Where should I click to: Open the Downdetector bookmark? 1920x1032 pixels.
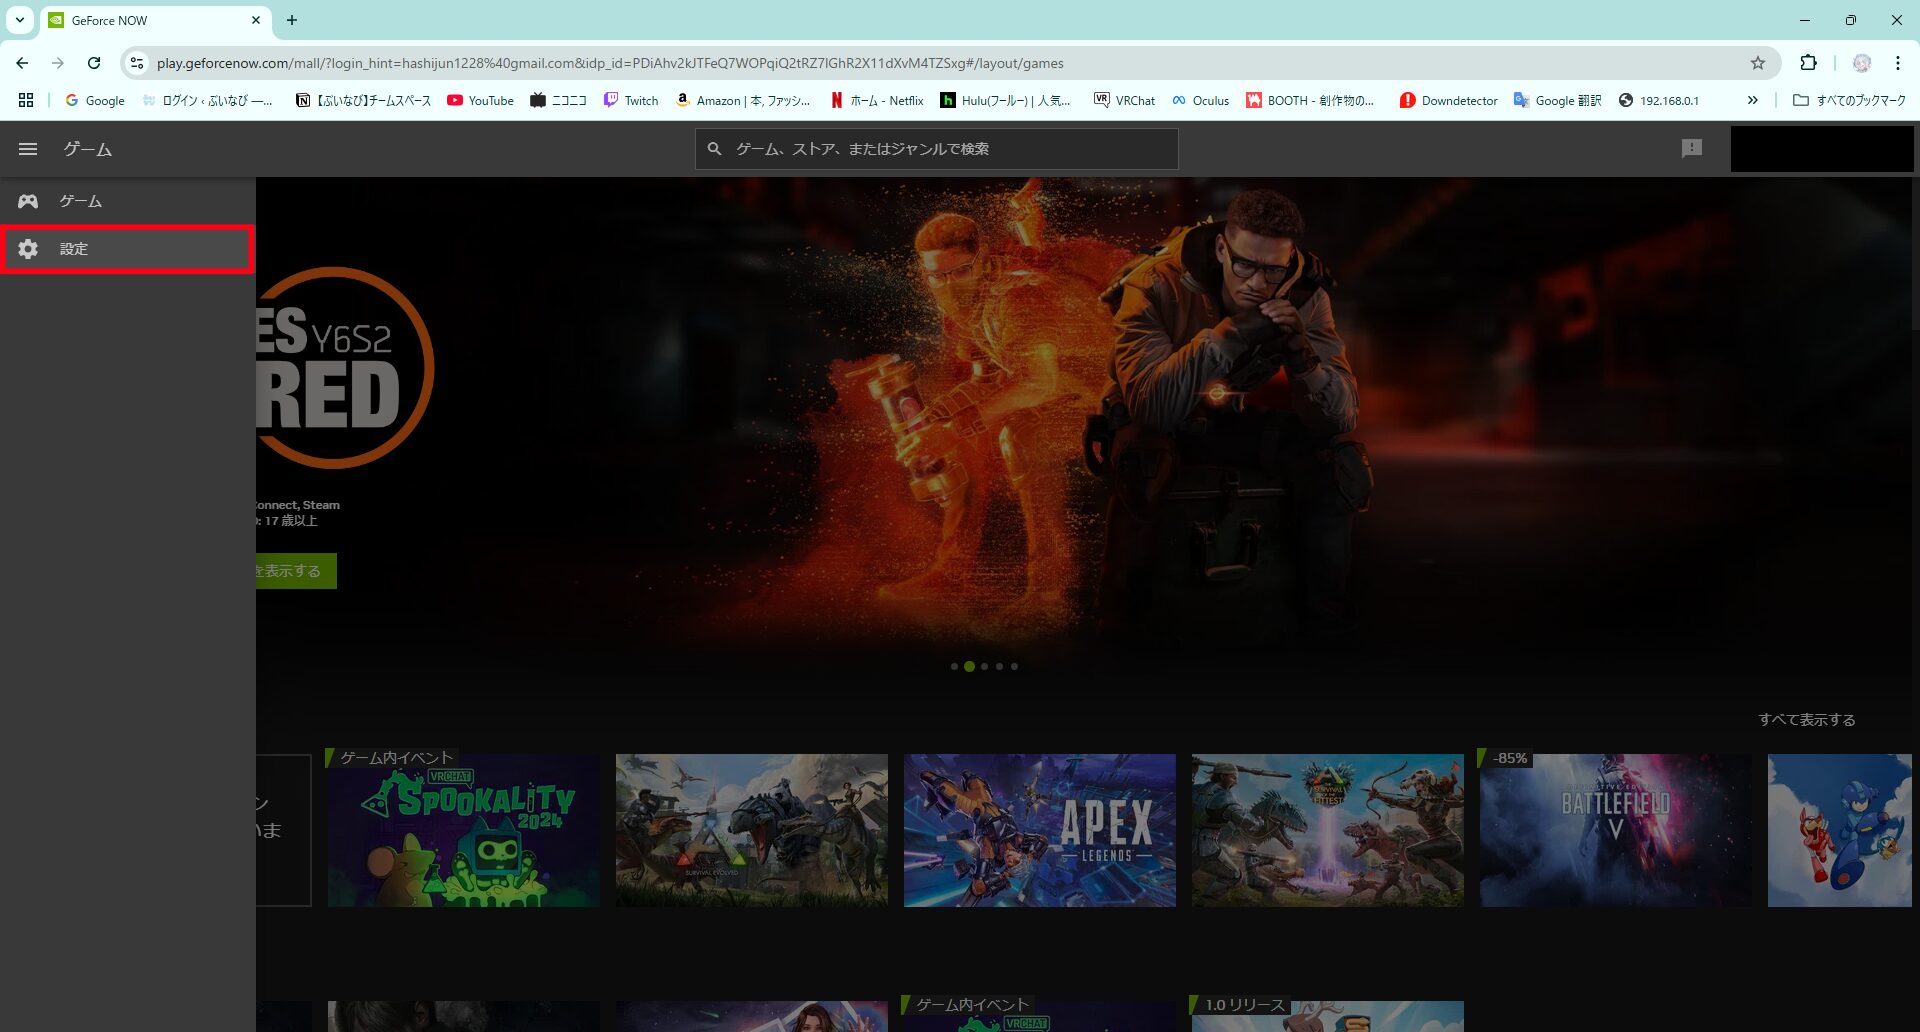1448,100
